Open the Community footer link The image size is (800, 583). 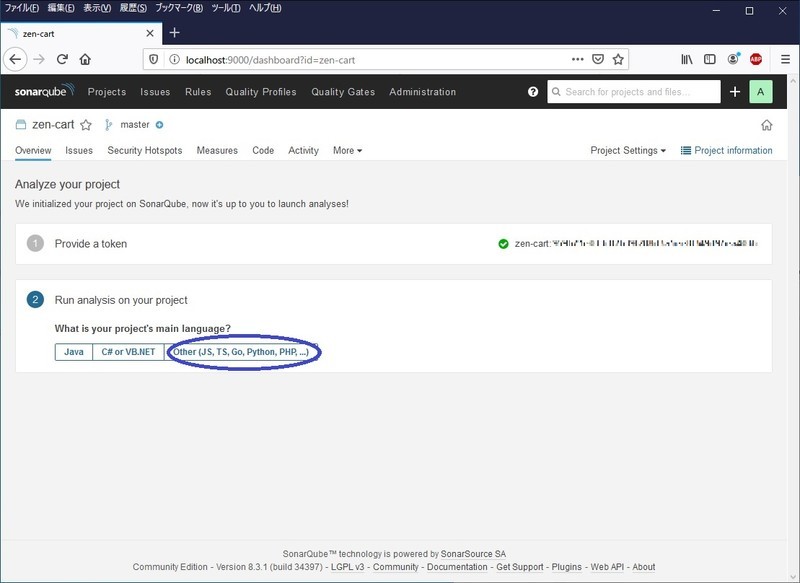click(x=395, y=567)
